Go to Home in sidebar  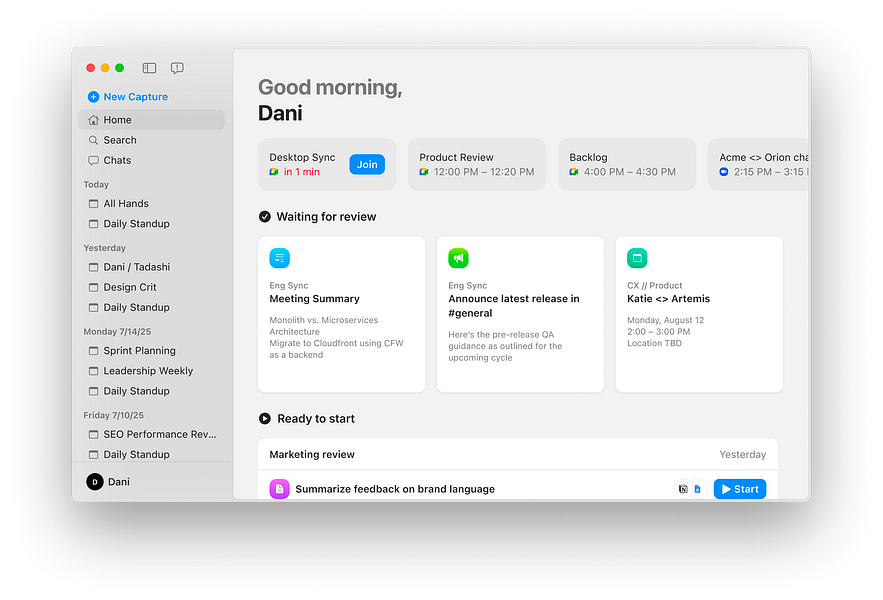point(151,120)
